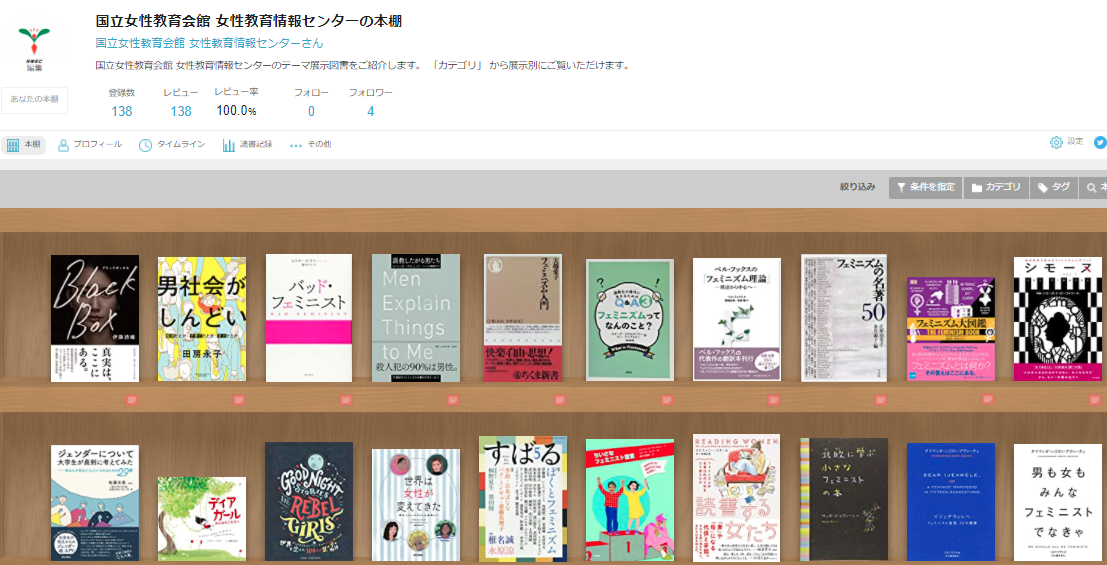
Task: Click review icon under フェミニズムってなんのこと?
Action: tap(667, 400)
